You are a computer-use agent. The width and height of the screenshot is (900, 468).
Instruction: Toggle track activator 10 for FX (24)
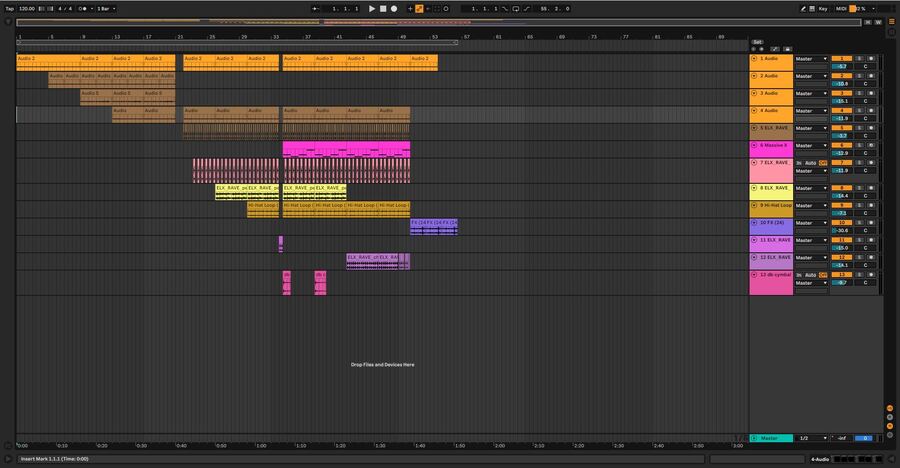(842, 222)
